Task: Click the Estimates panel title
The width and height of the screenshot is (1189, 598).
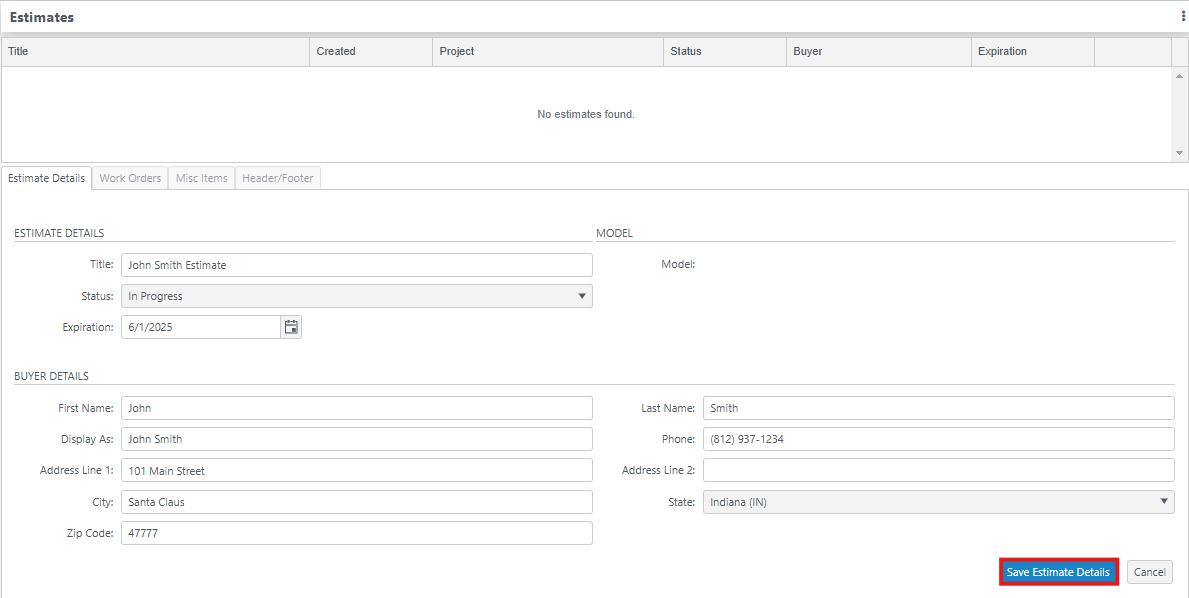Action: [x=42, y=17]
